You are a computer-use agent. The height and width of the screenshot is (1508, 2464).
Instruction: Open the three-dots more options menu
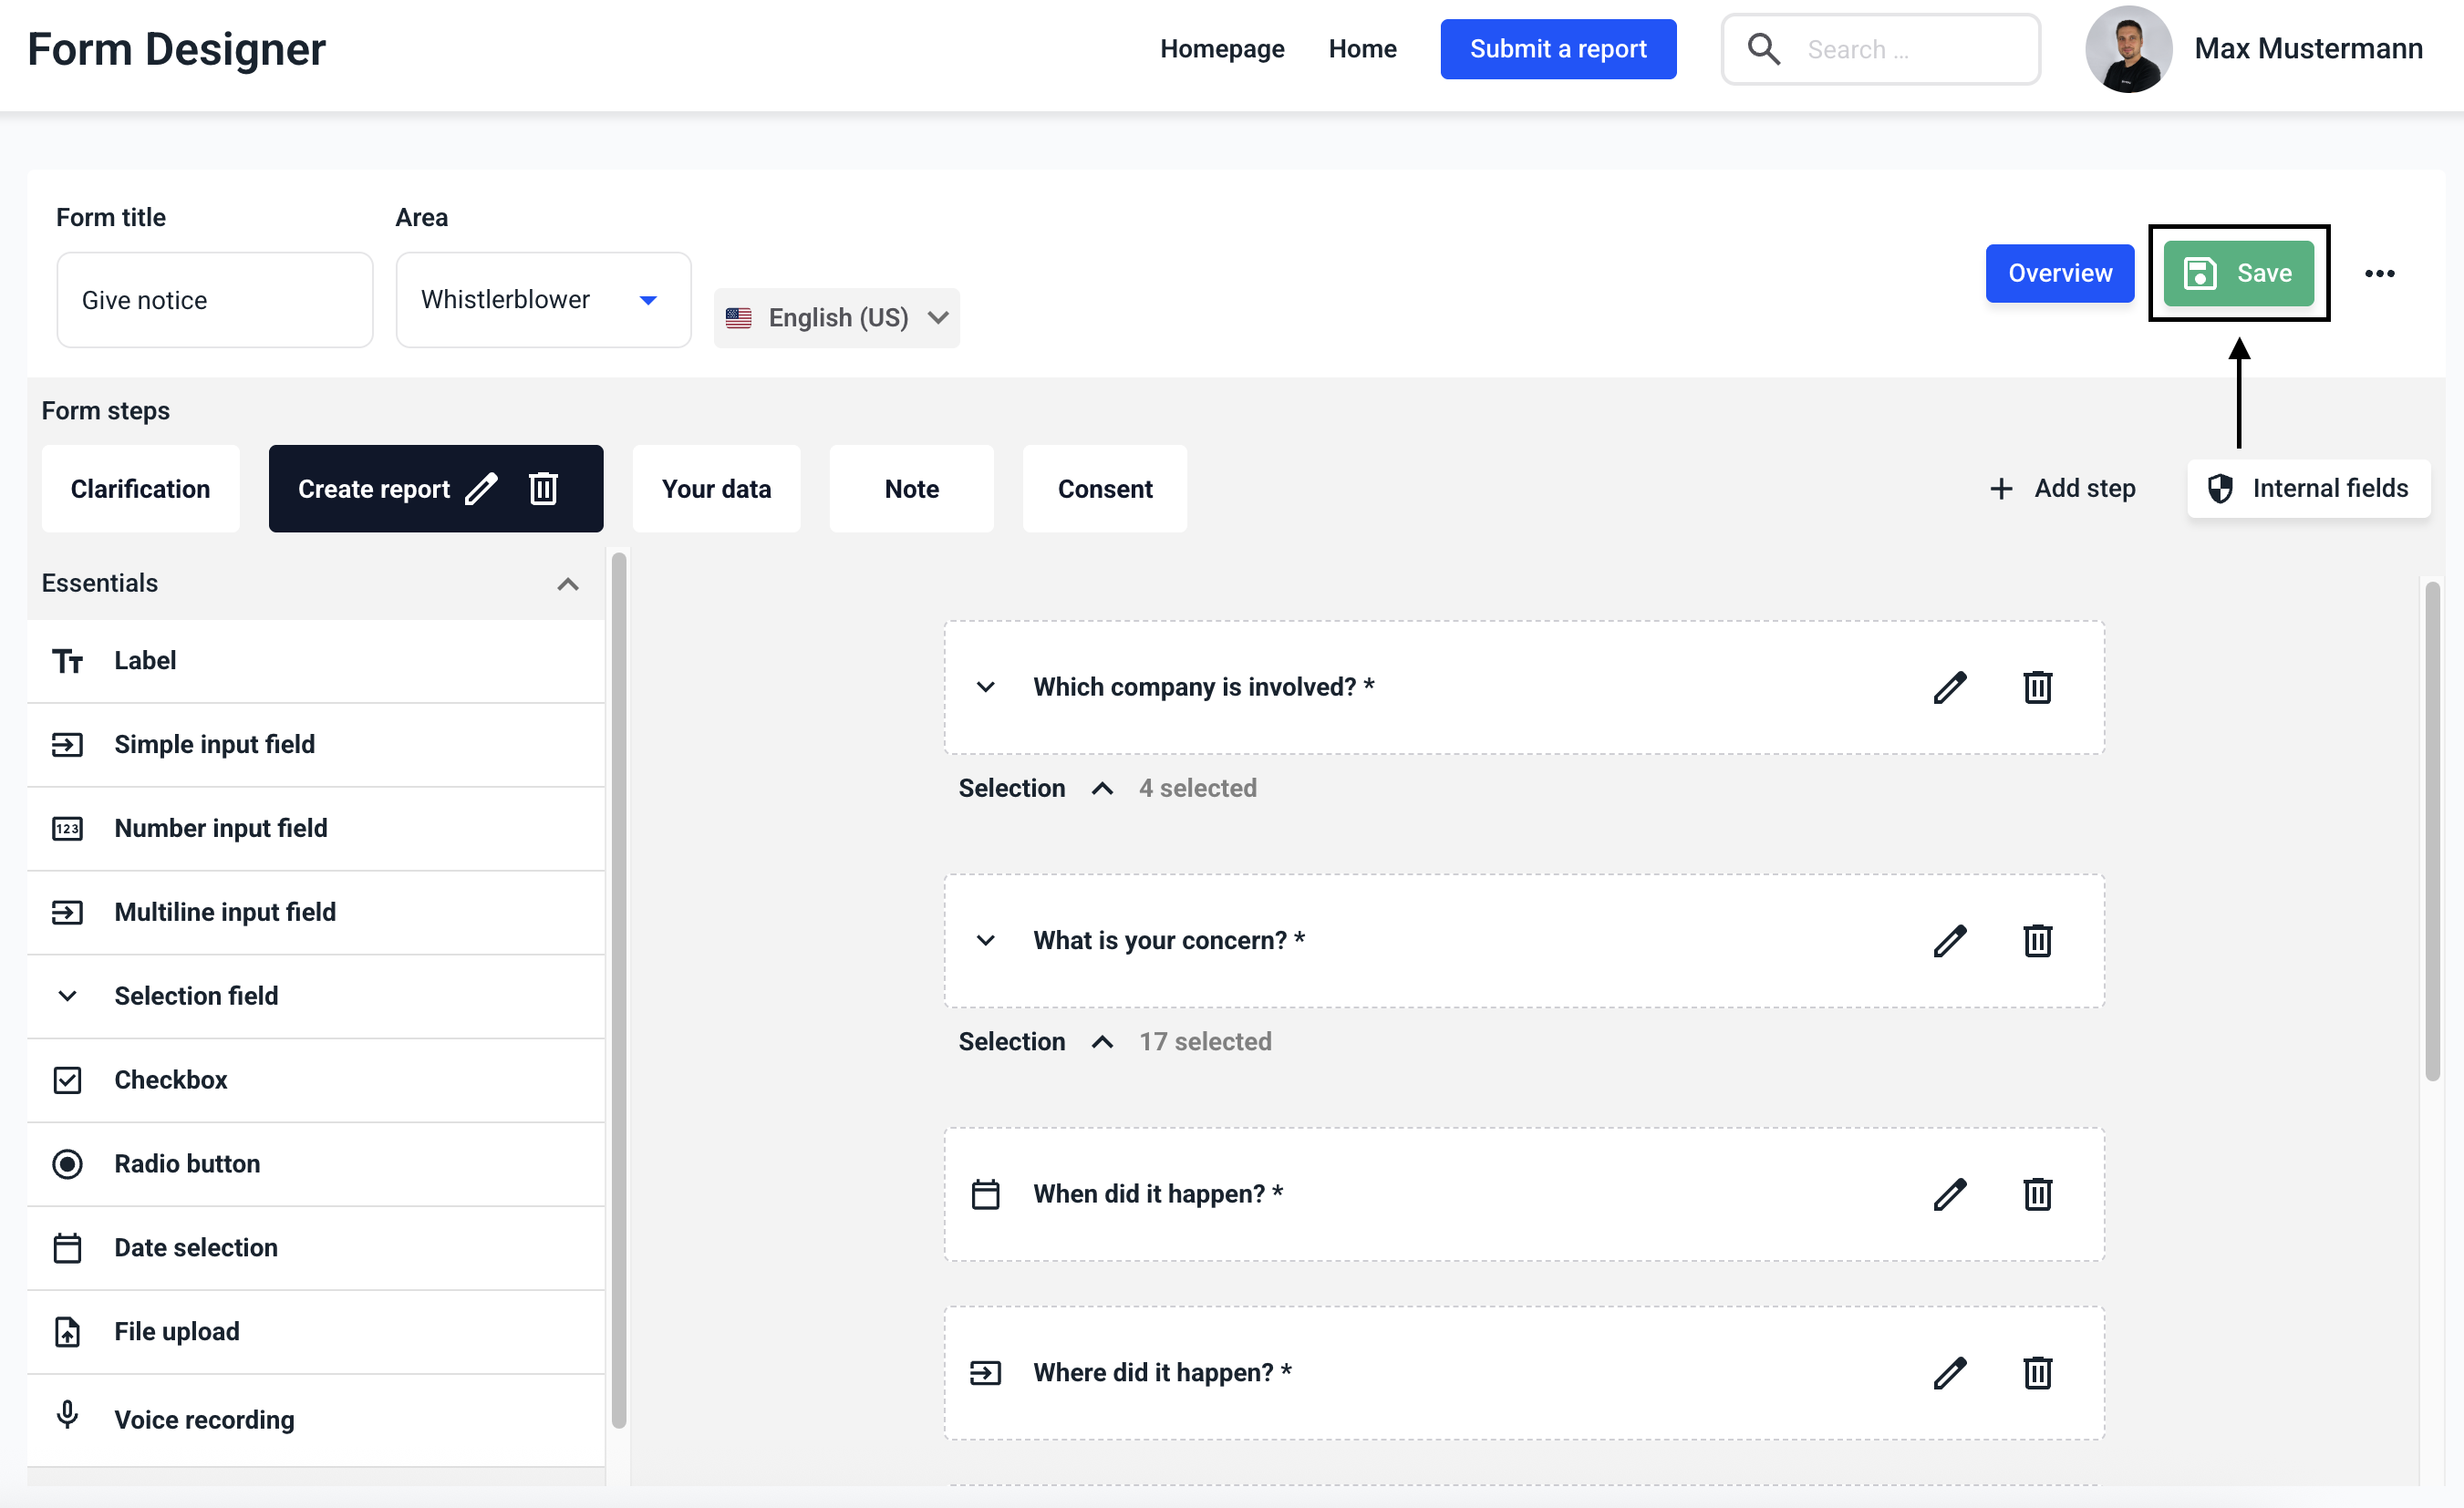click(2379, 273)
